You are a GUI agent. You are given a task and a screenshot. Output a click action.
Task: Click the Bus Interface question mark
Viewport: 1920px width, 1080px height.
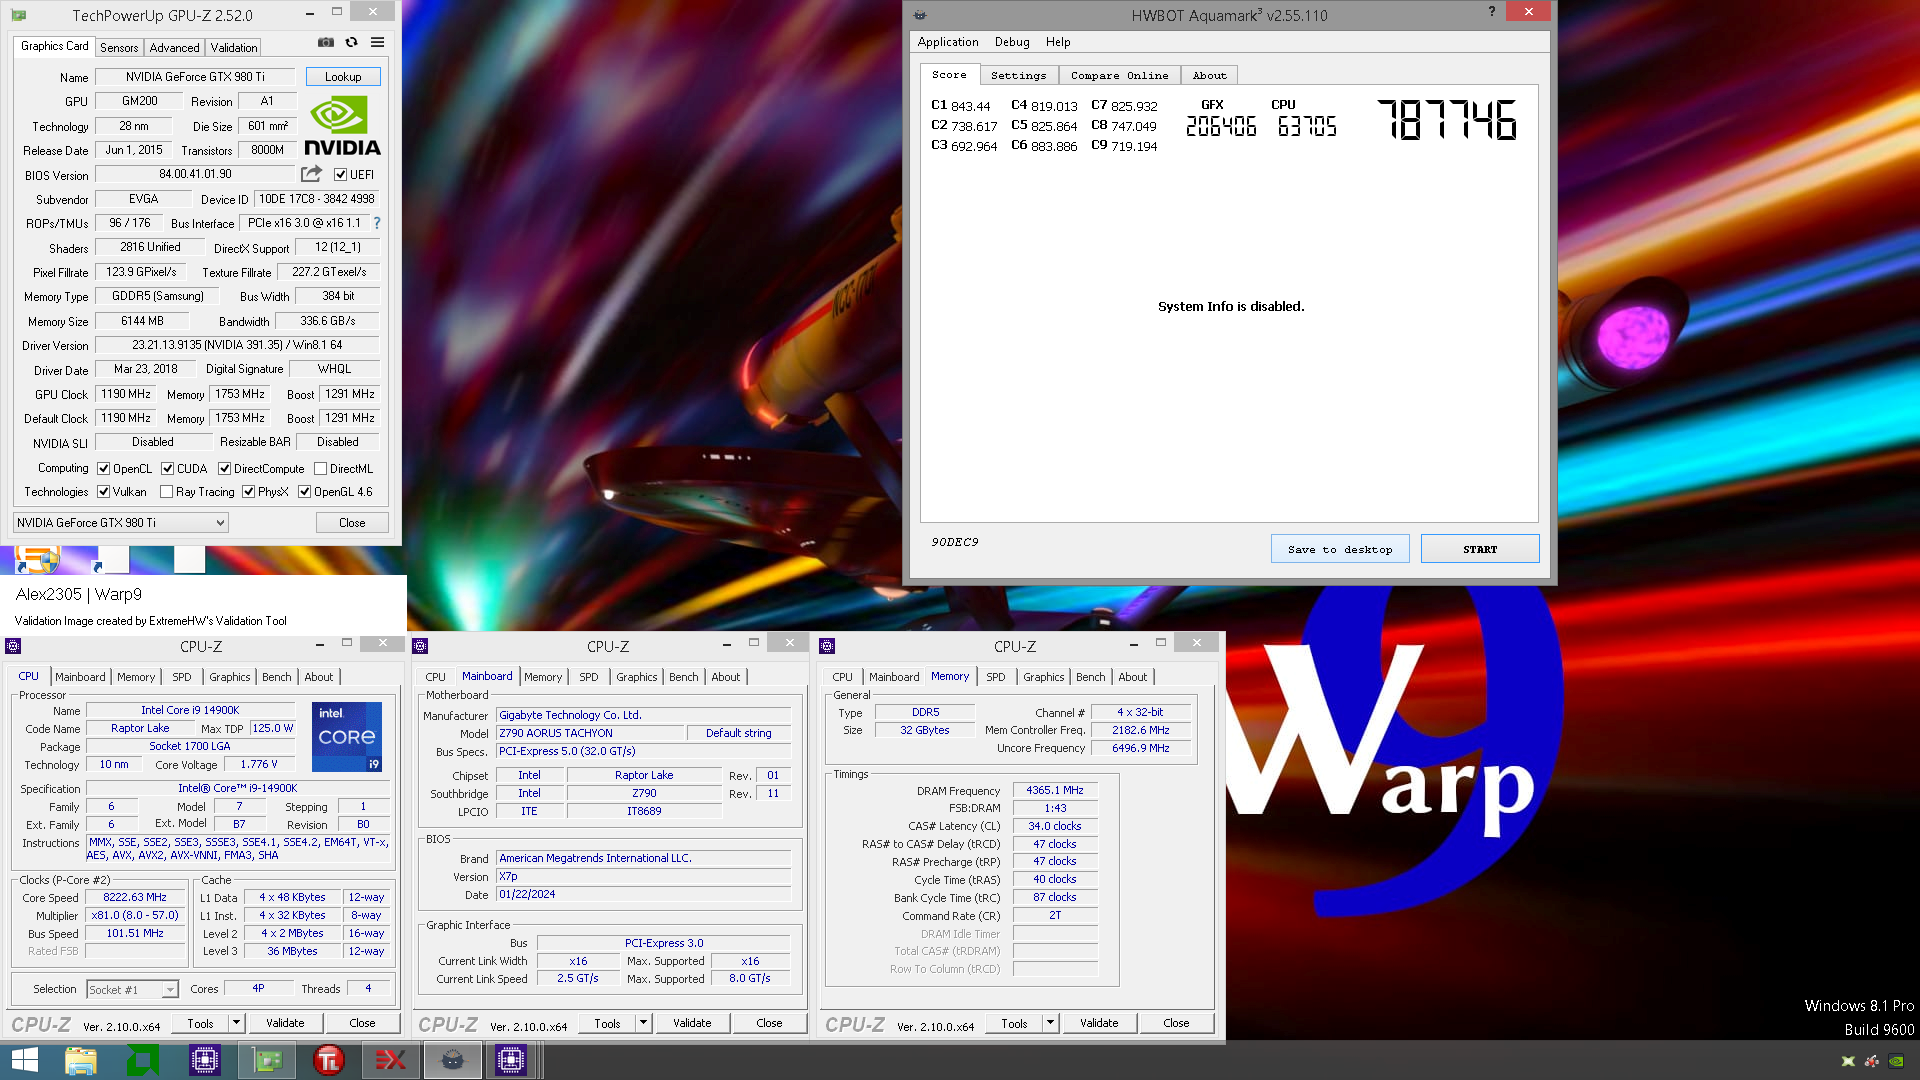click(x=377, y=223)
